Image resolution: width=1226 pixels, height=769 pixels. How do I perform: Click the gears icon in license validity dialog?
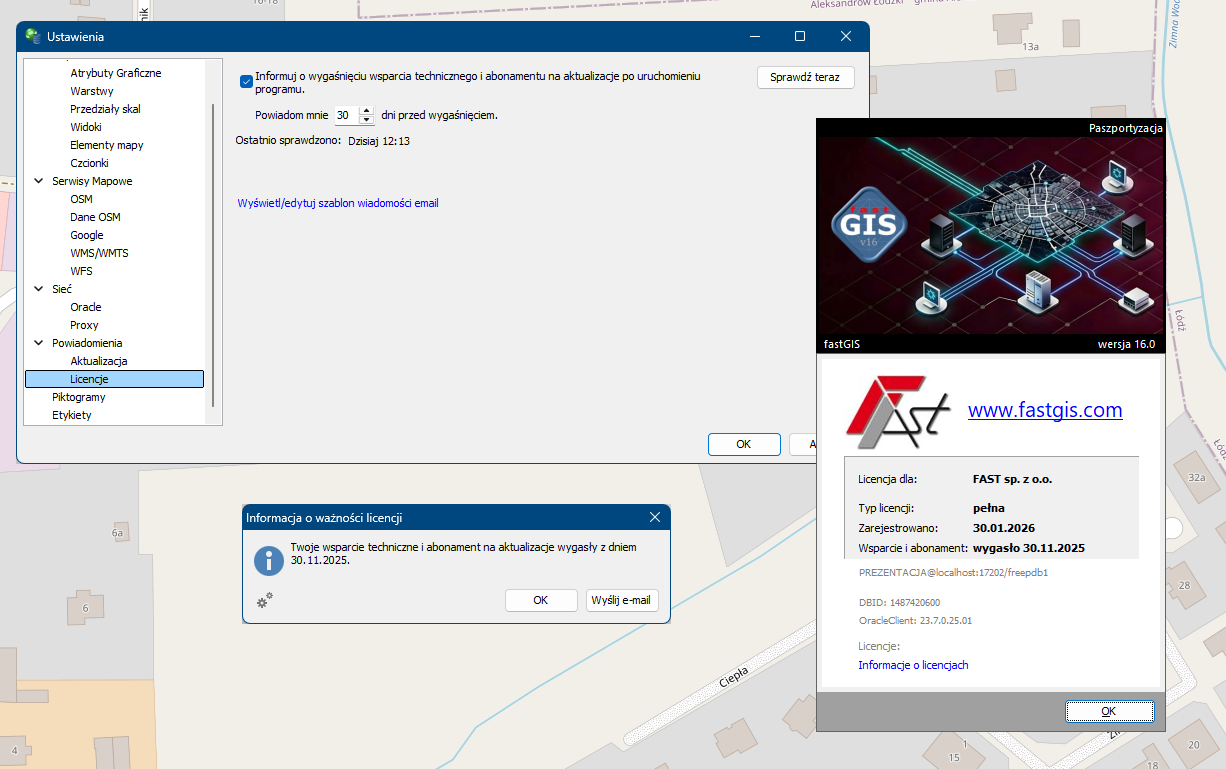point(265,600)
